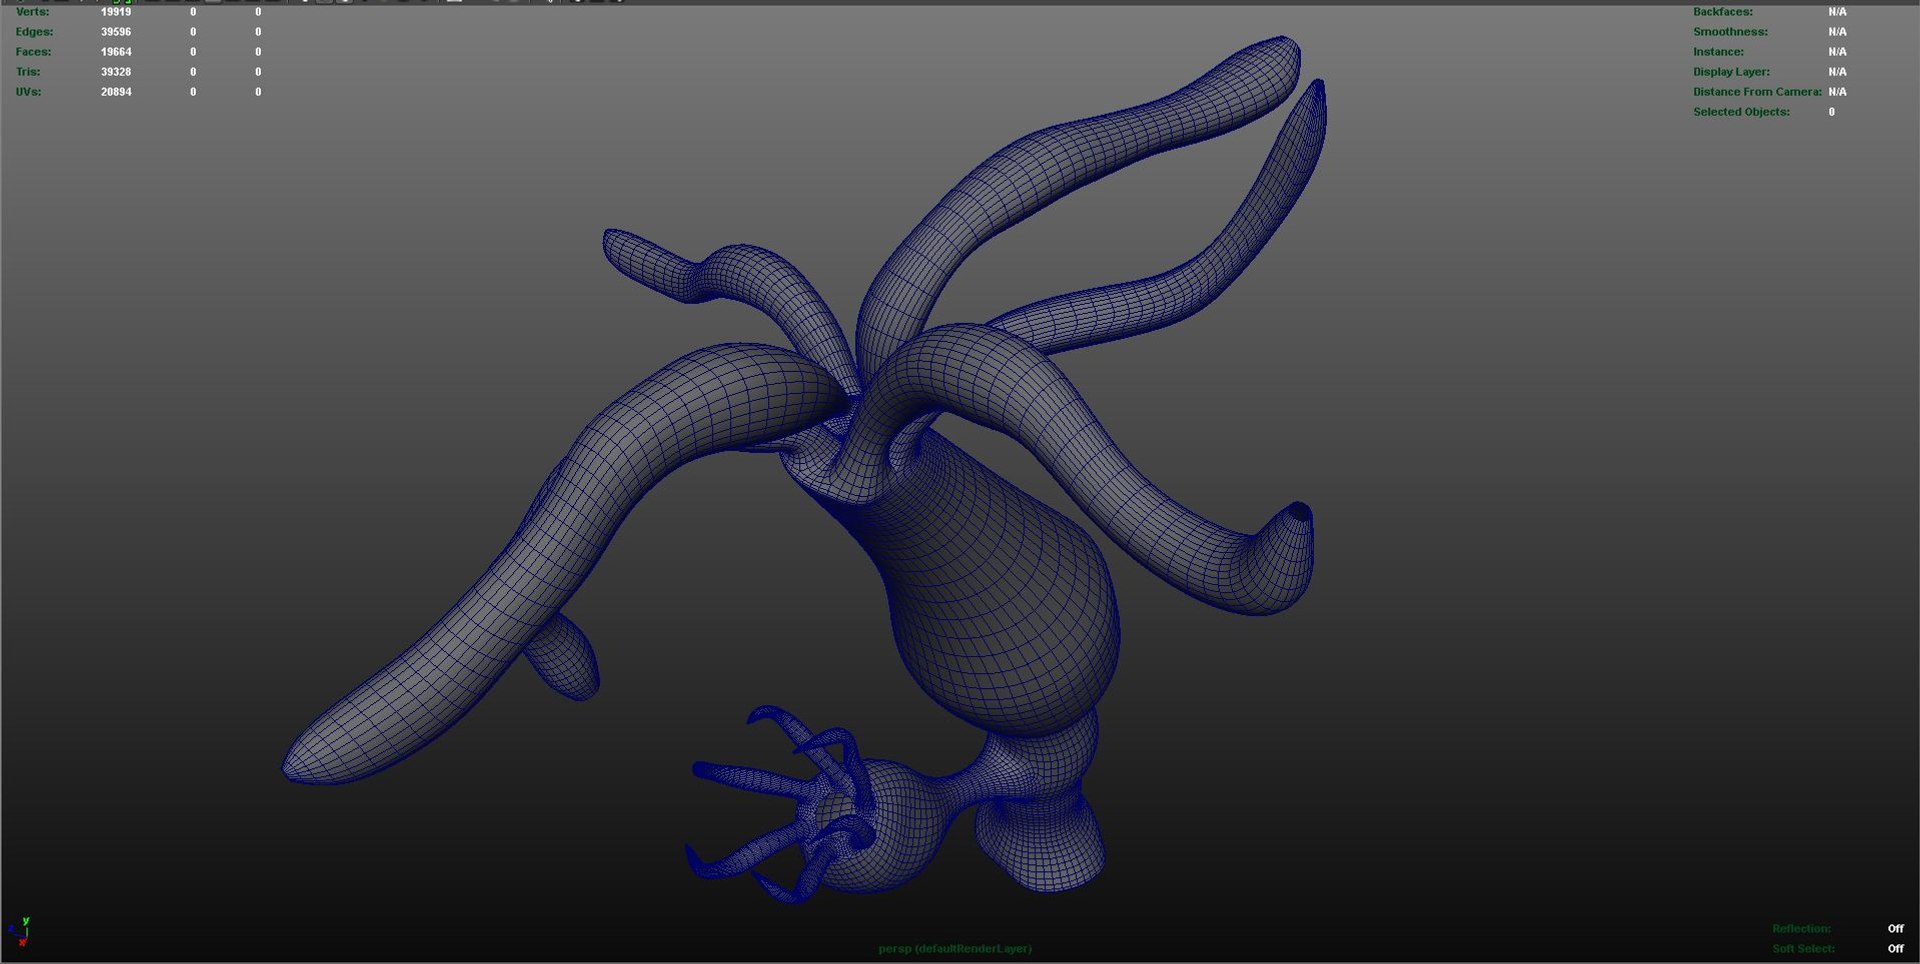Click the 'Verts:' heads-up label
Viewport: 1920px width, 964px height.
[32, 12]
